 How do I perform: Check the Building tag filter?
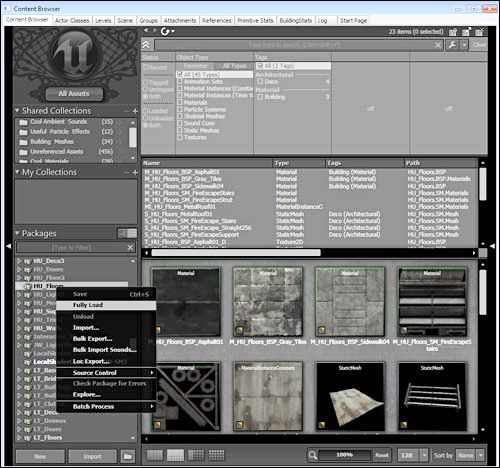[260, 97]
